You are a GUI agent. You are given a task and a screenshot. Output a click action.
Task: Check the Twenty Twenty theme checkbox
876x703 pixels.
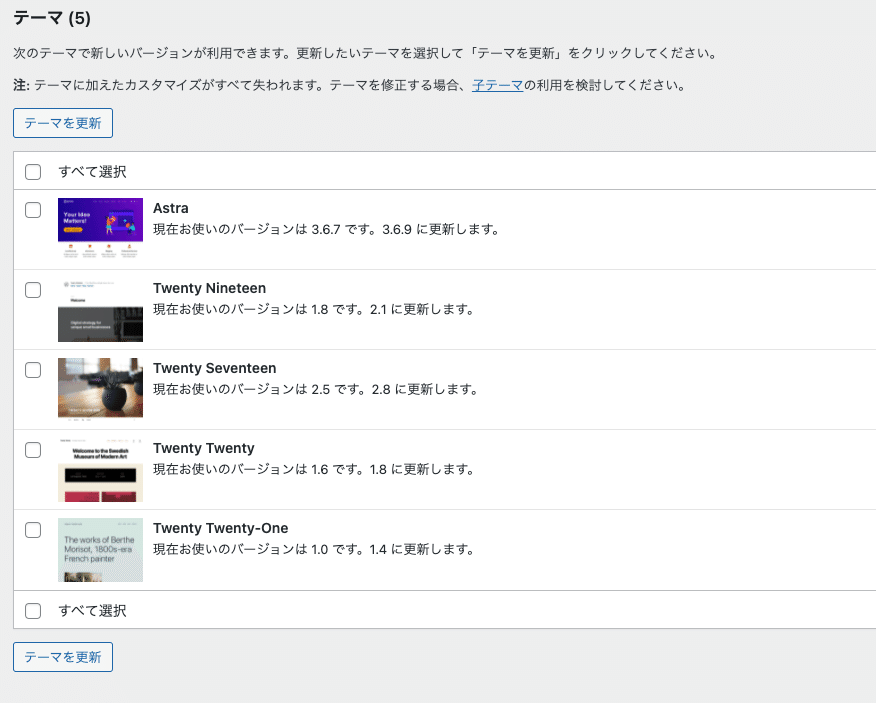32,450
